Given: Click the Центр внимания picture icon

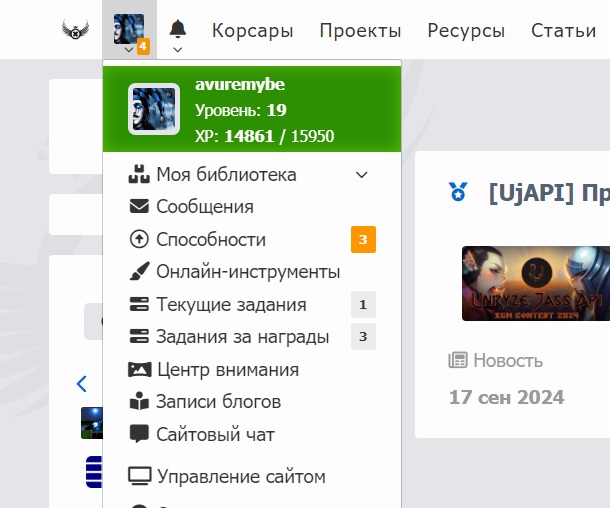Looking at the screenshot, I should (140, 370).
